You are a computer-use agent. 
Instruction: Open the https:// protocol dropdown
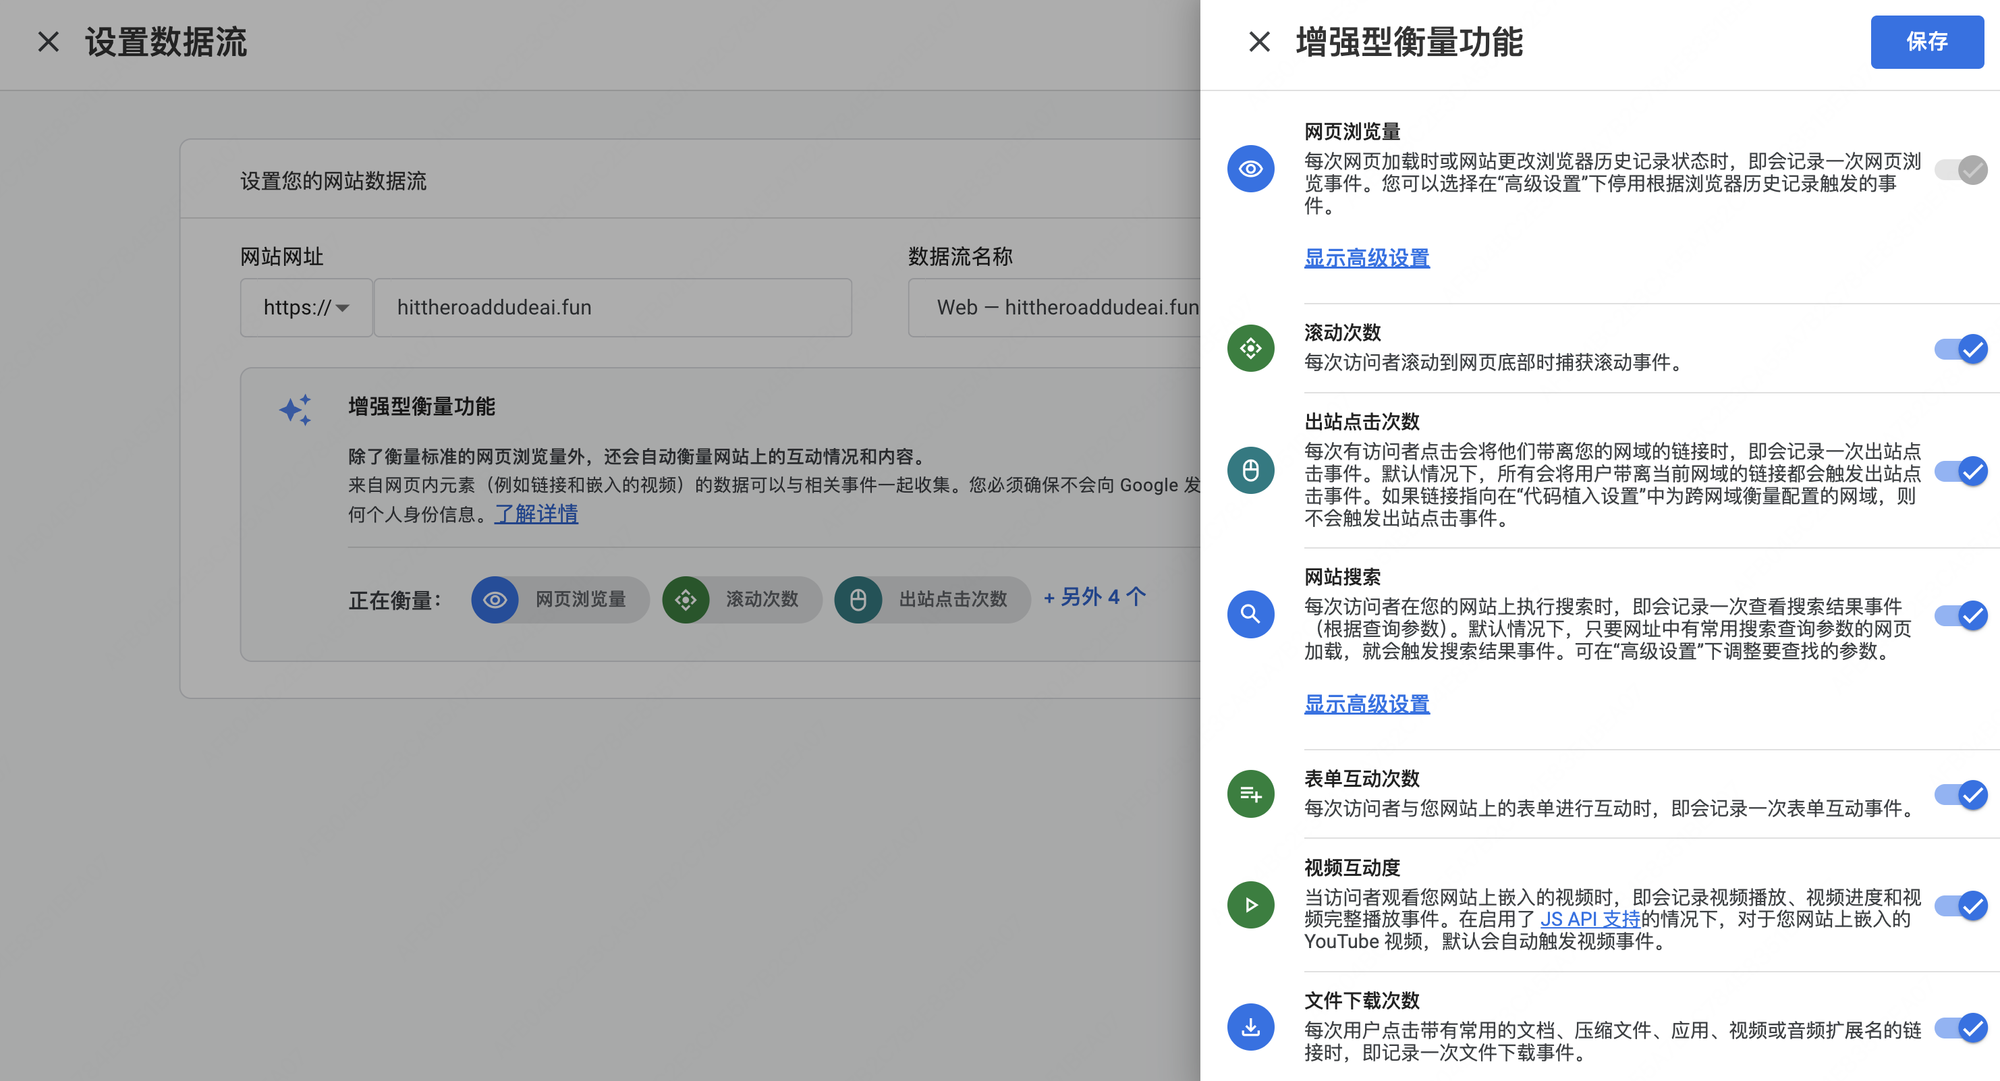pos(306,308)
